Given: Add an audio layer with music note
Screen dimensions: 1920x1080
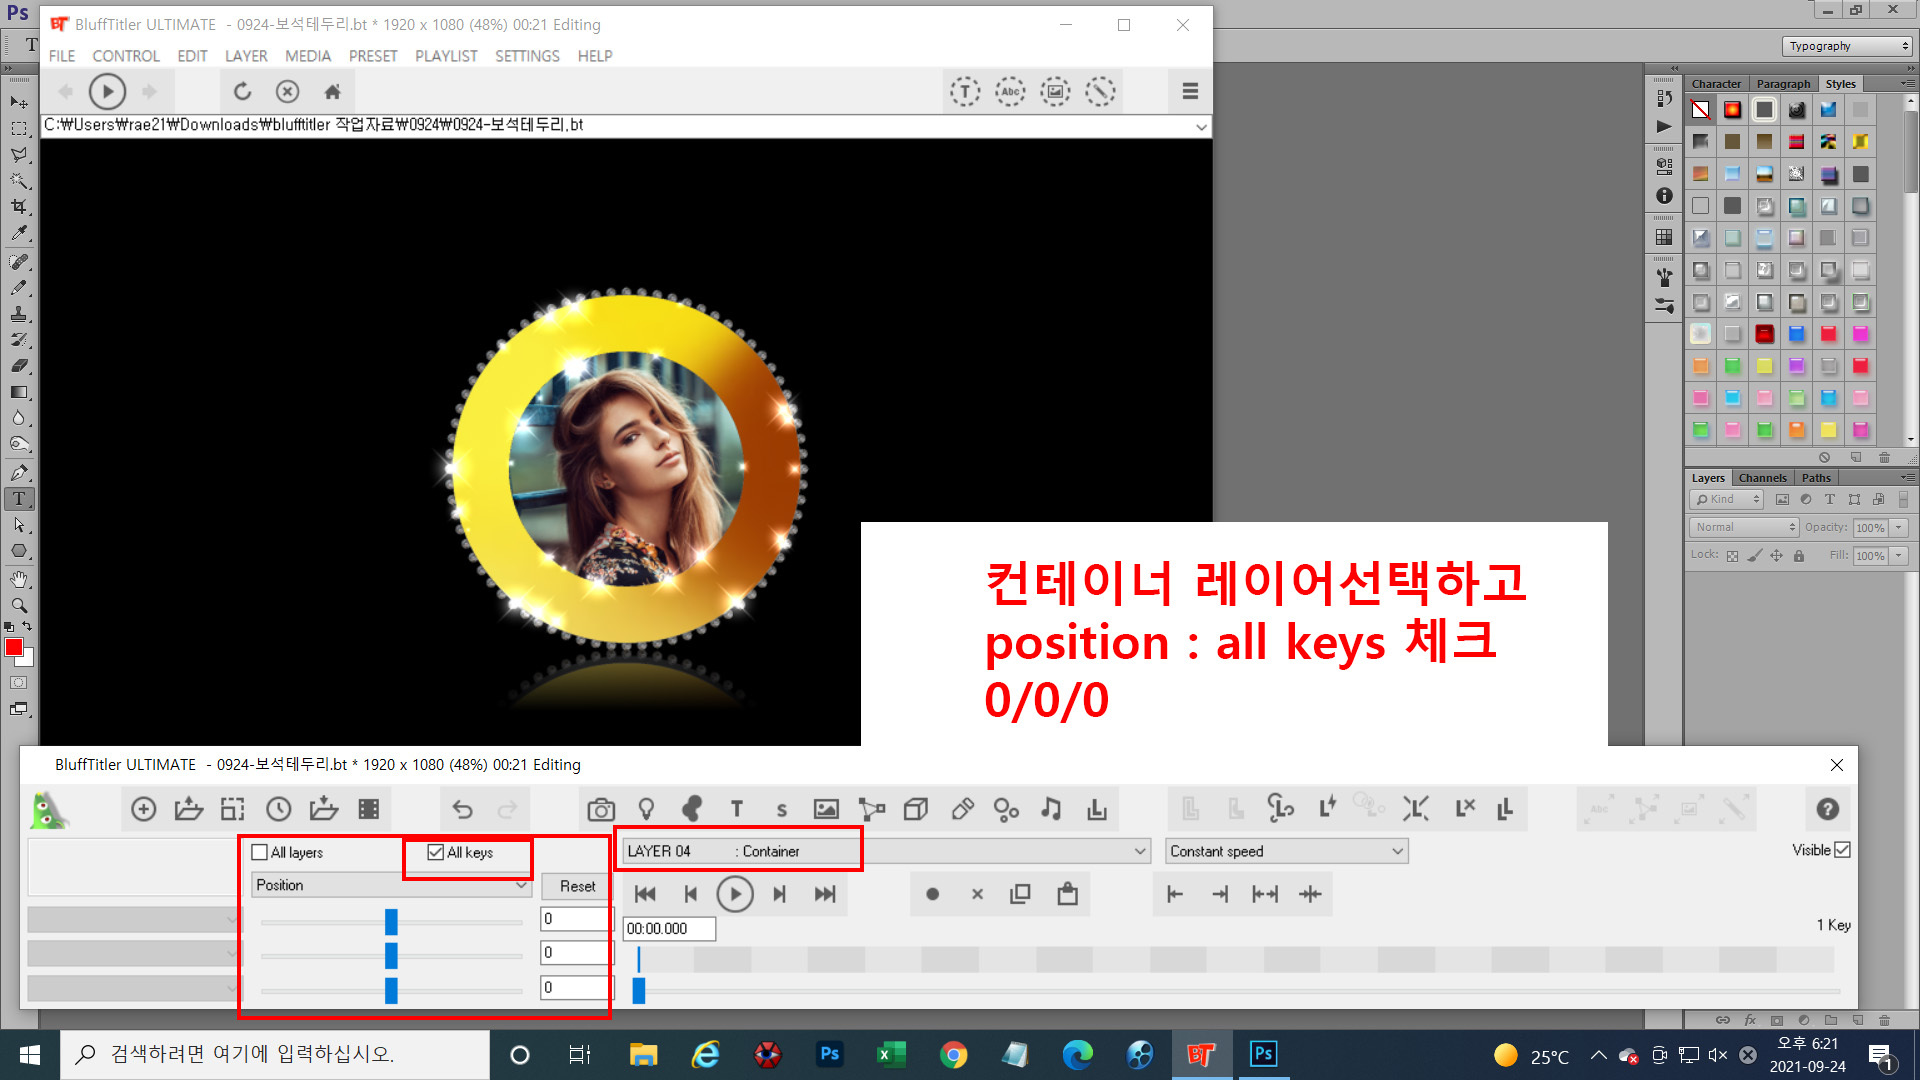Looking at the screenshot, I should coord(1051,809).
